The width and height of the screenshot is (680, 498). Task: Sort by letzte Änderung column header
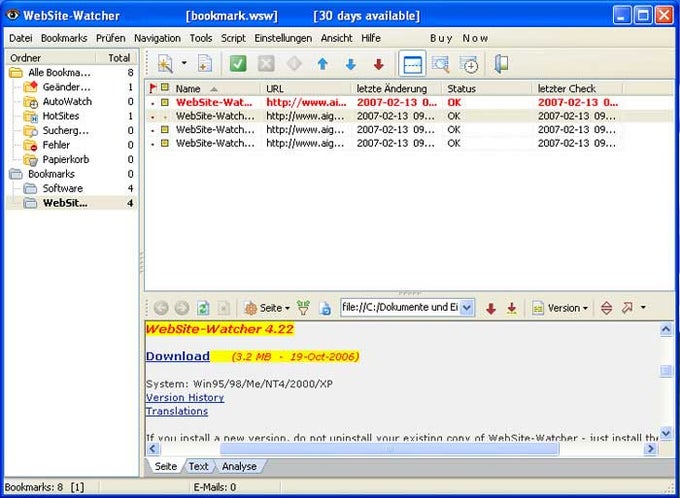[x=396, y=88]
